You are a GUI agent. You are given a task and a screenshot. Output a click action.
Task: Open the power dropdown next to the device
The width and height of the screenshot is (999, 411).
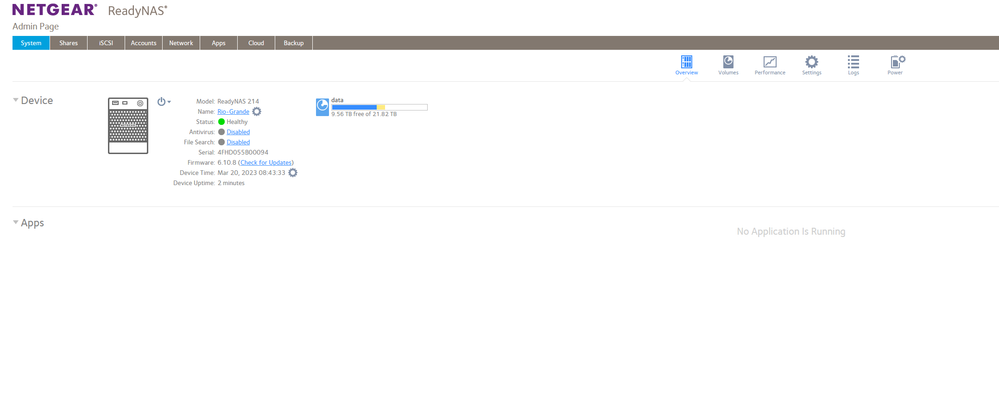pos(164,102)
